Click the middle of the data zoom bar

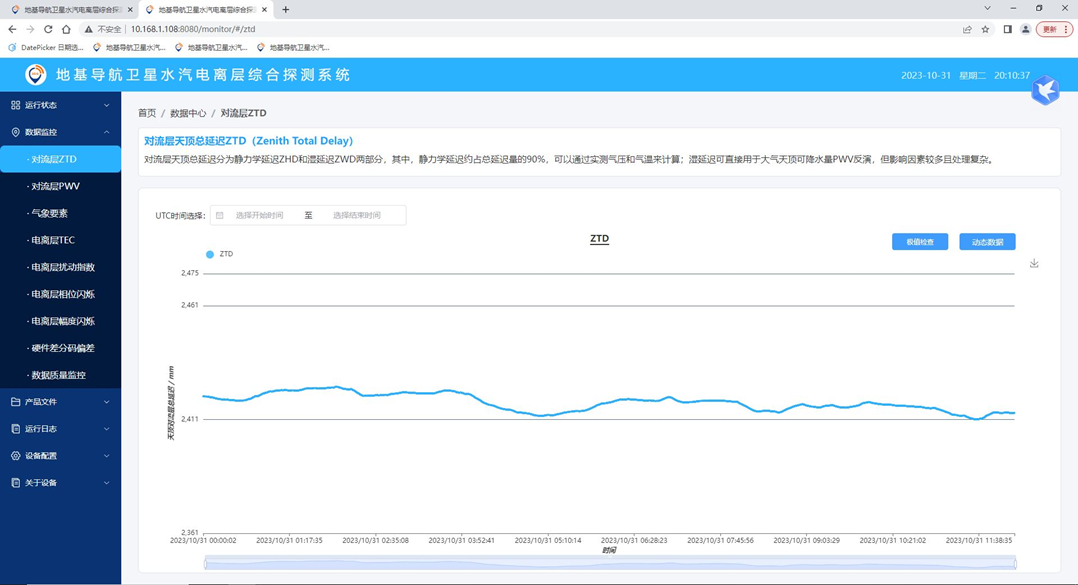click(610, 564)
